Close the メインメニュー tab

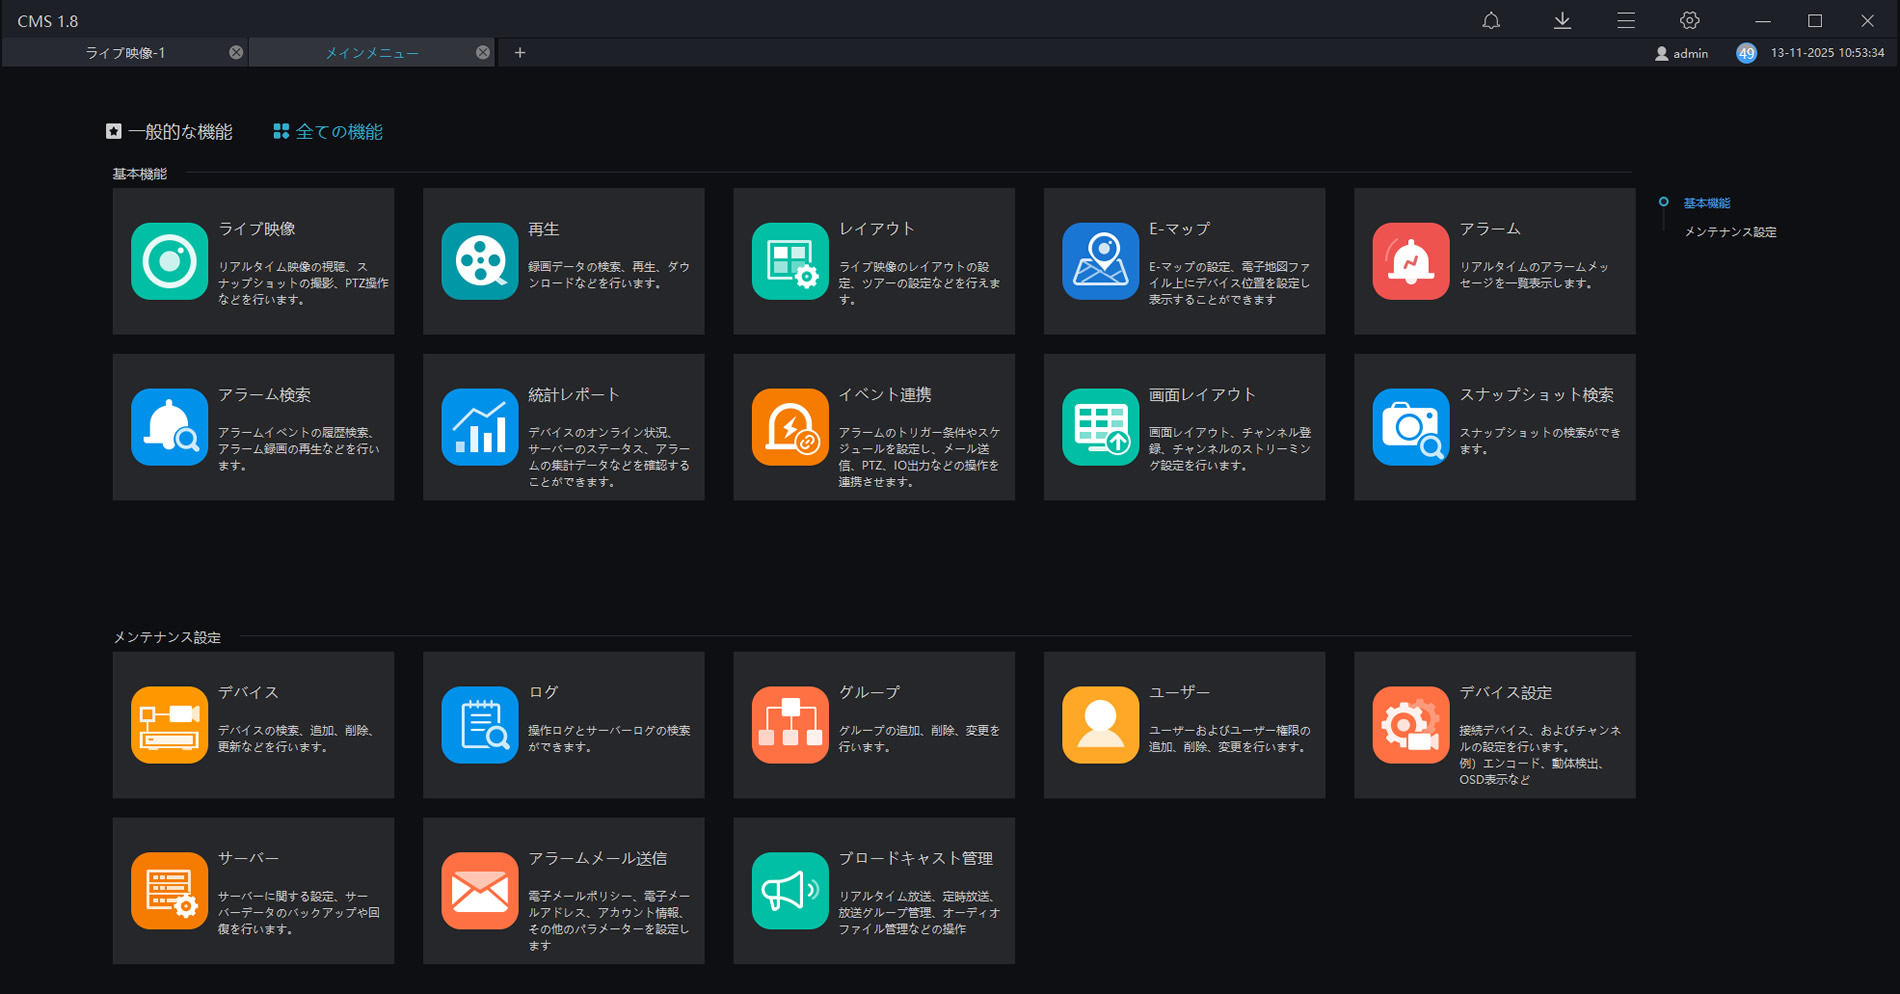[483, 53]
